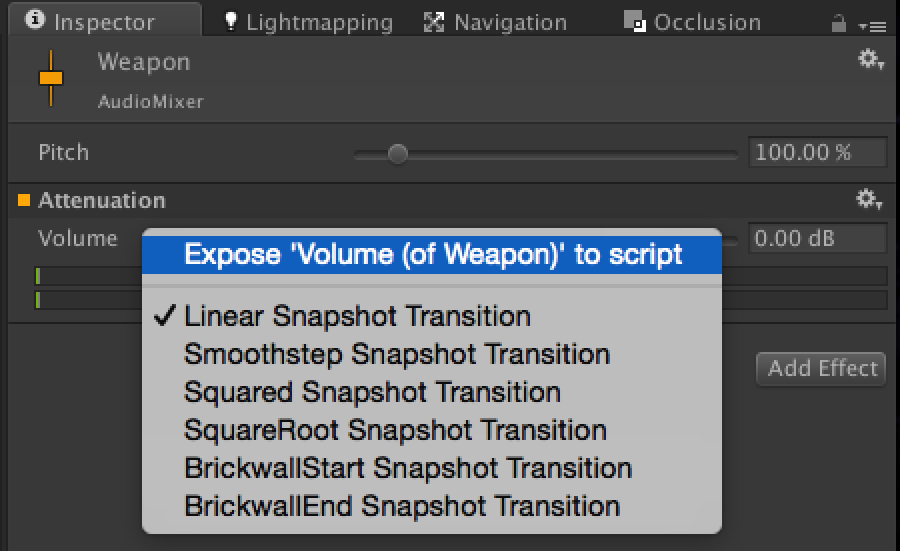Click the Add Effect button

(822, 368)
